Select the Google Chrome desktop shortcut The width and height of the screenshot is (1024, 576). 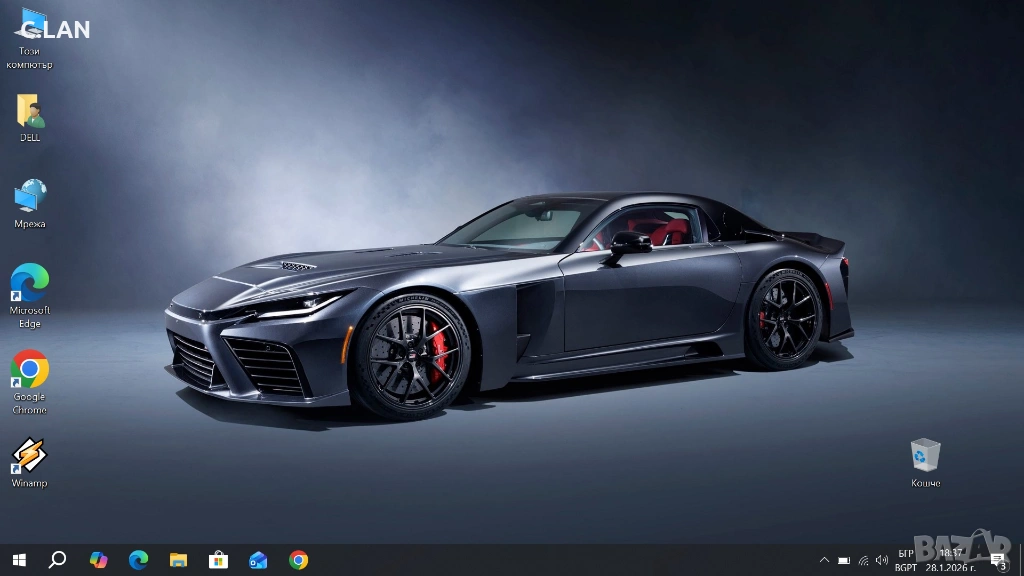tap(29, 371)
